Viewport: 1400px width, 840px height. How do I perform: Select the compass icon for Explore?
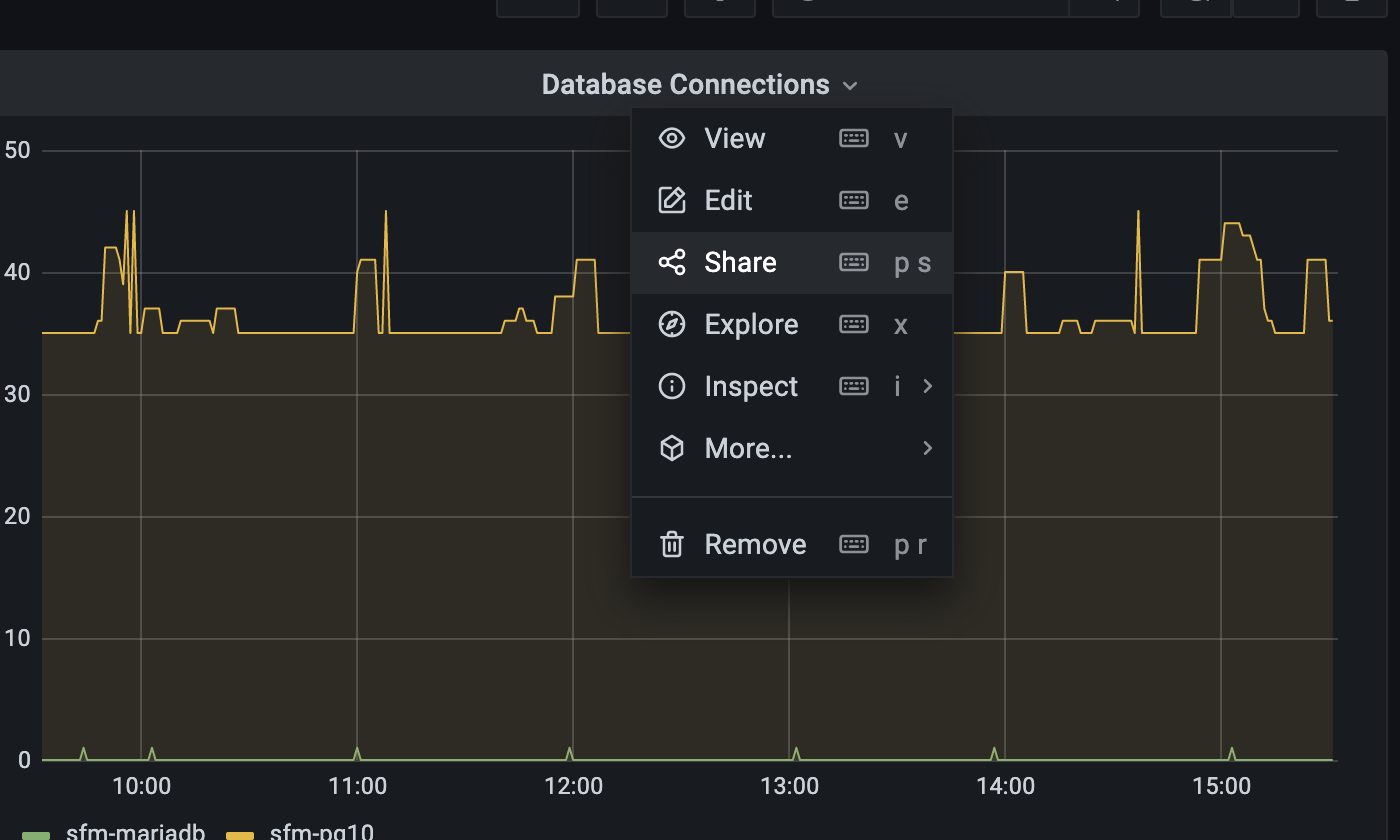click(671, 324)
